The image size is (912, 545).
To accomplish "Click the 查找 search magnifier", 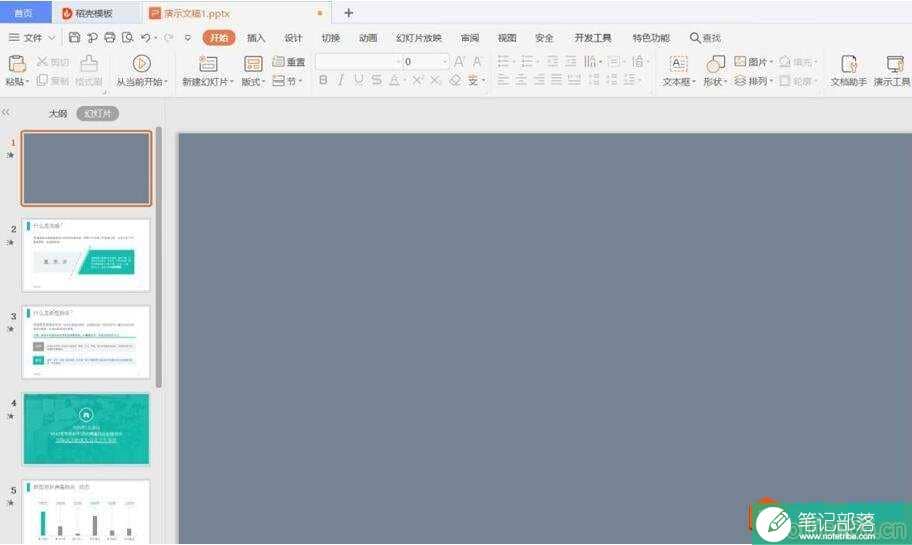I will pos(695,37).
